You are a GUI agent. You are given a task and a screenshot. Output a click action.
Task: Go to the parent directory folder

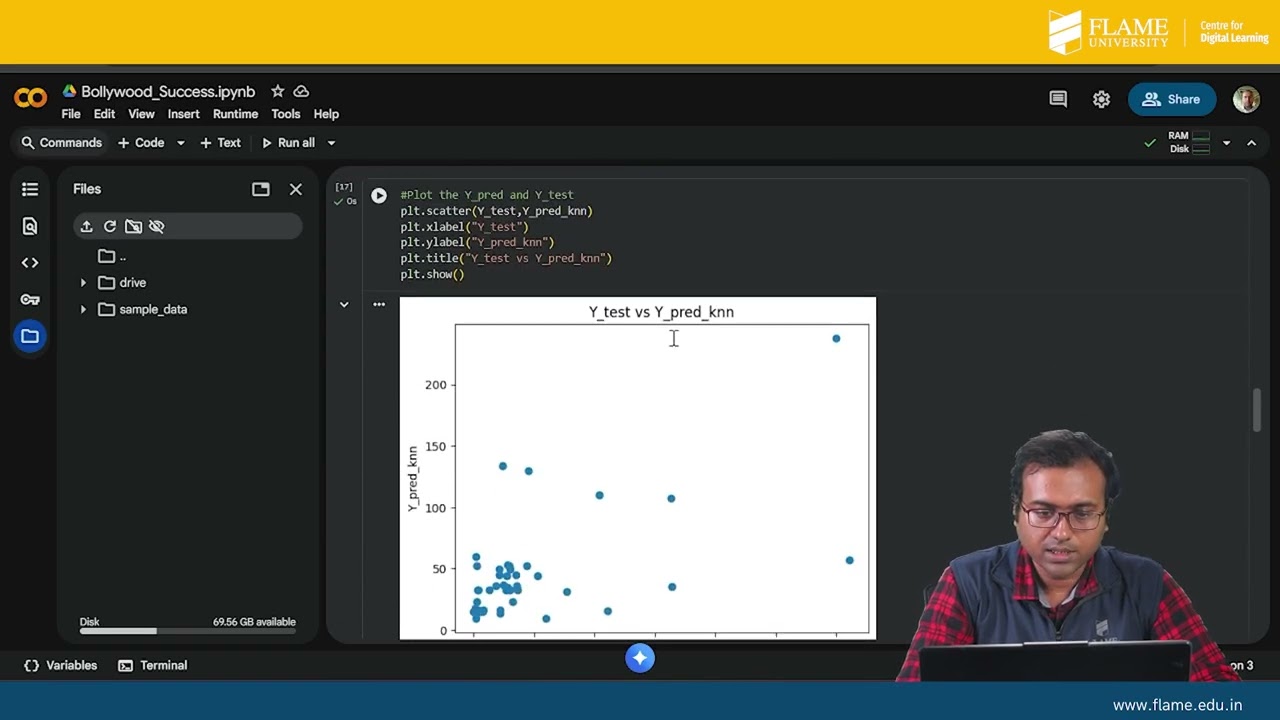[x=111, y=256]
